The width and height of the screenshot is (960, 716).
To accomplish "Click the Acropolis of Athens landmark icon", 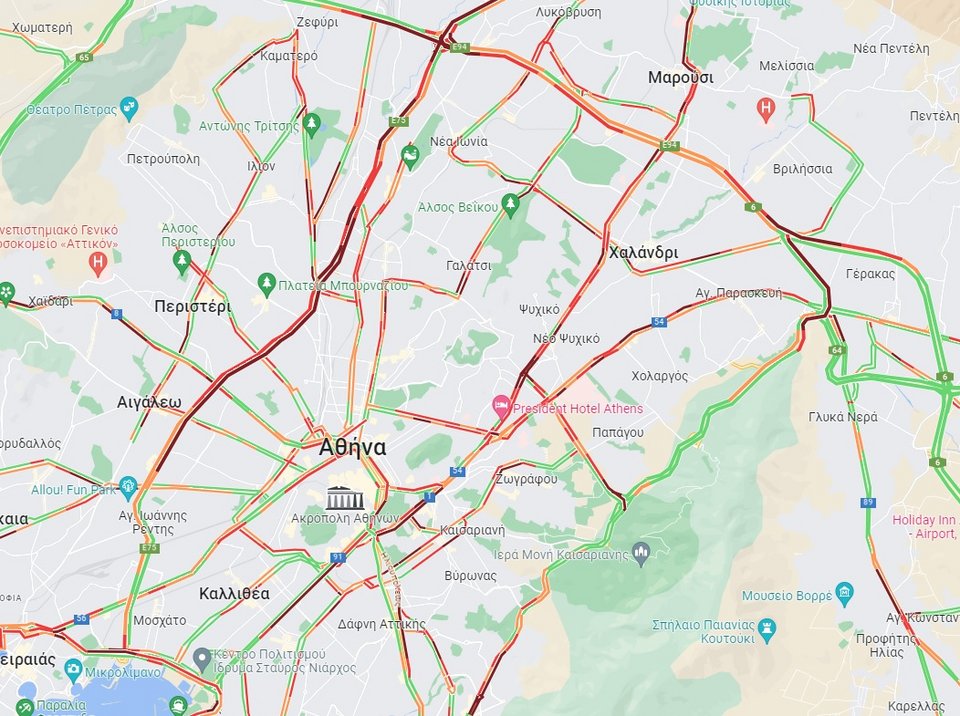I will [x=345, y=498].
